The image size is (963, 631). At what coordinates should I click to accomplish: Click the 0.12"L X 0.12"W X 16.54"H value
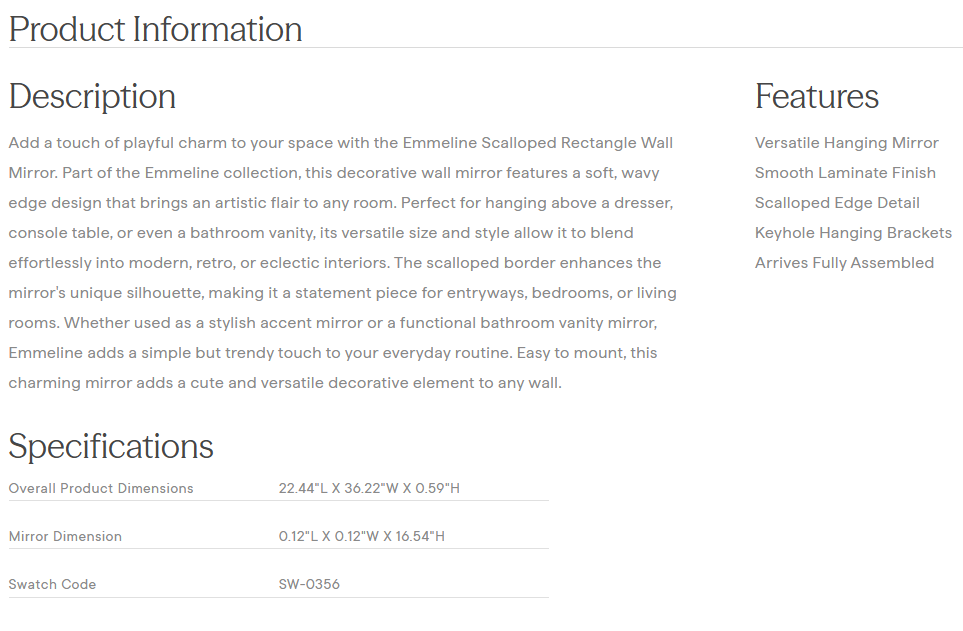coord(361,537)
